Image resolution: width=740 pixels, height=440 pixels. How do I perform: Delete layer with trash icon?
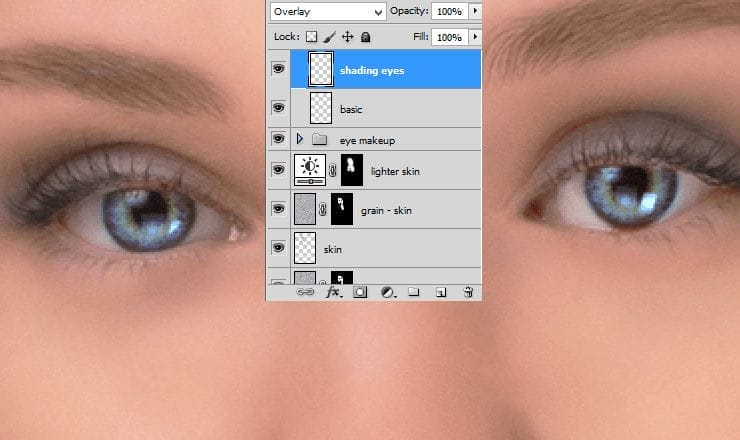pos(467,293)
